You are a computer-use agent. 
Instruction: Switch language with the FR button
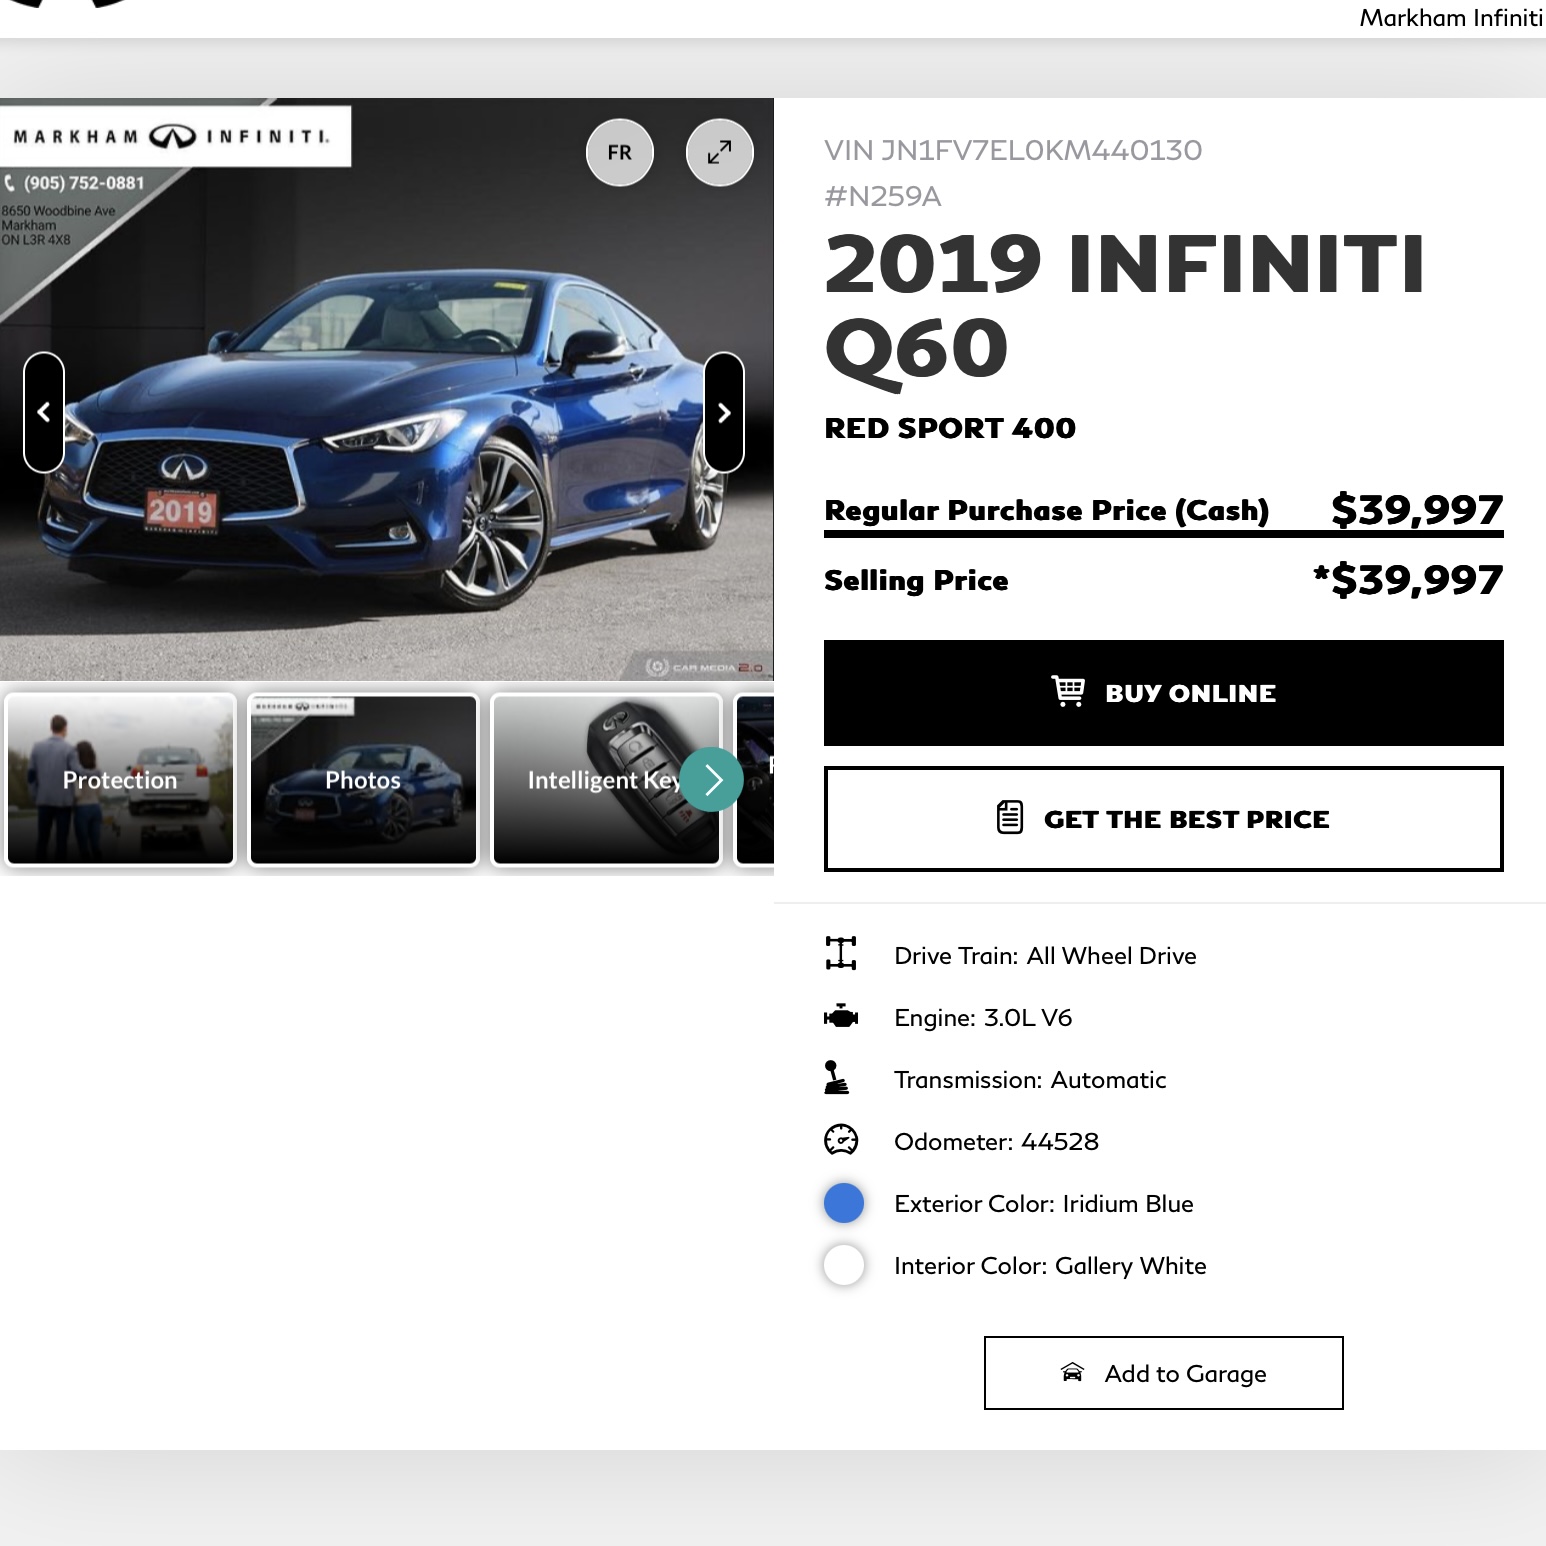click(619, 152)
